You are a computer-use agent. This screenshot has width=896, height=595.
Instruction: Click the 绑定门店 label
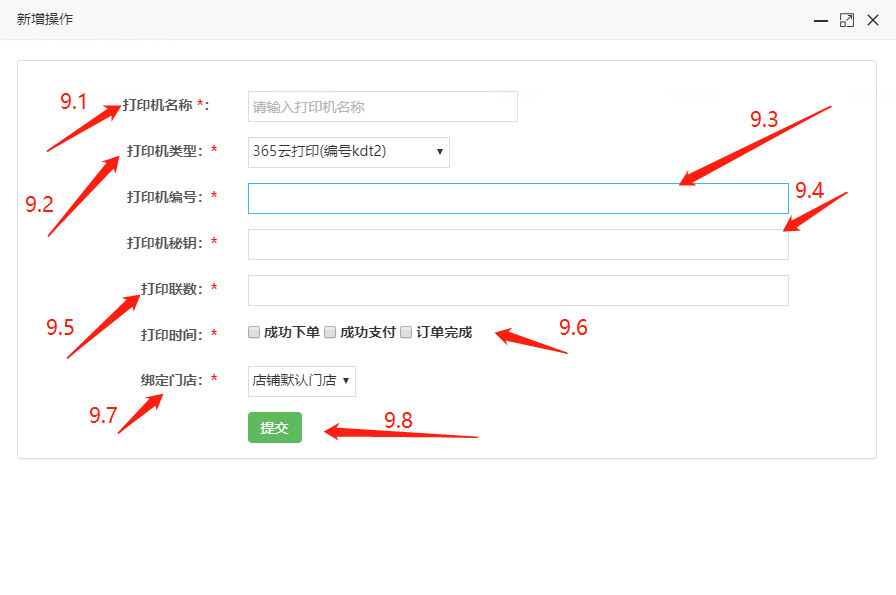tap(171, 380)
